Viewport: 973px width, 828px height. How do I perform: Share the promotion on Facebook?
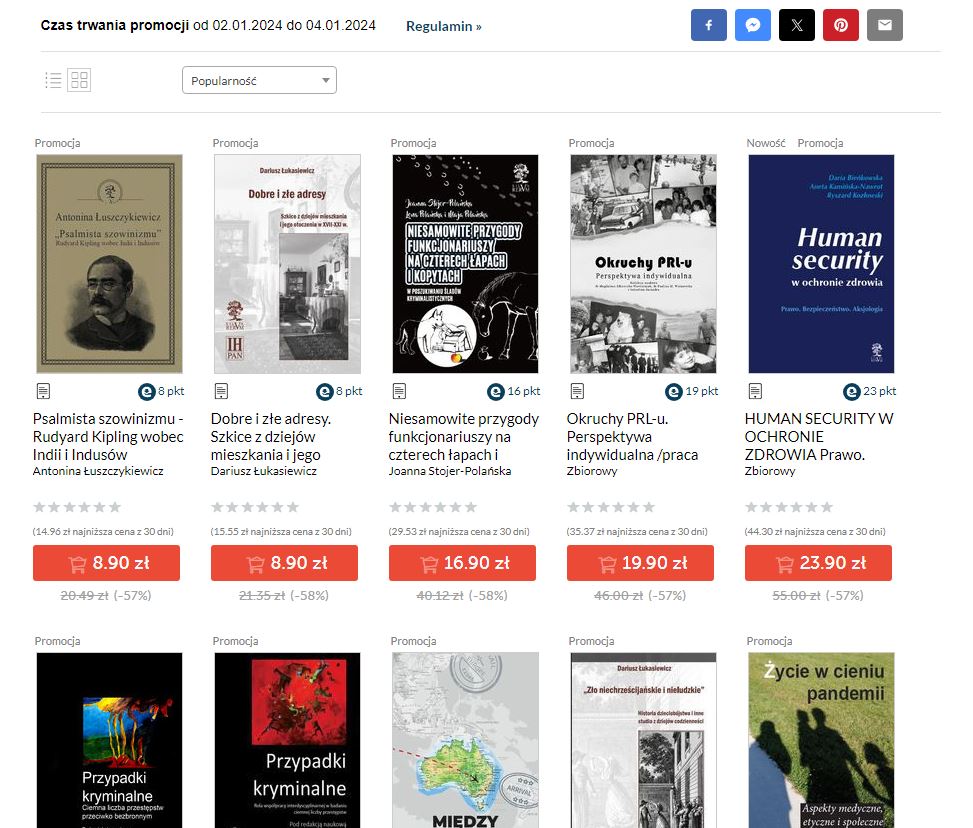(709, 25)
